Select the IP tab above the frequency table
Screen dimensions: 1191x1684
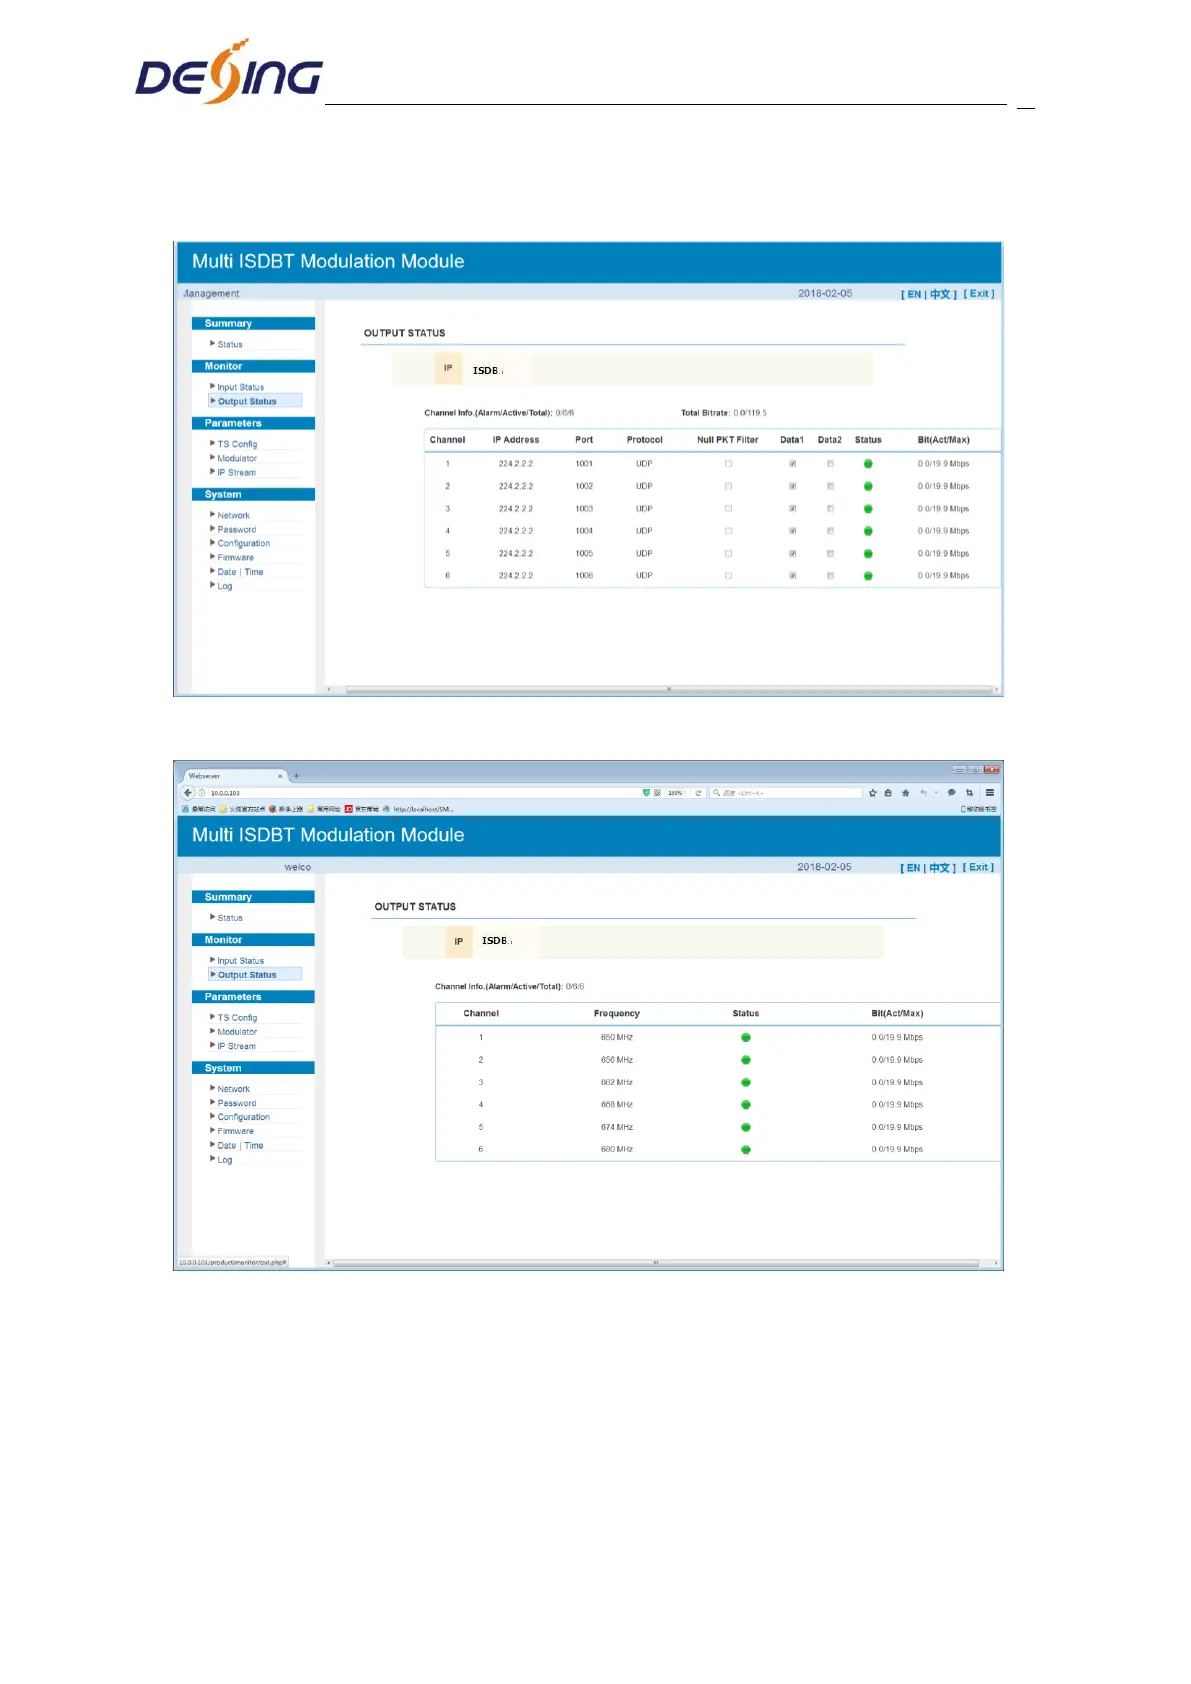coord(458,942)
